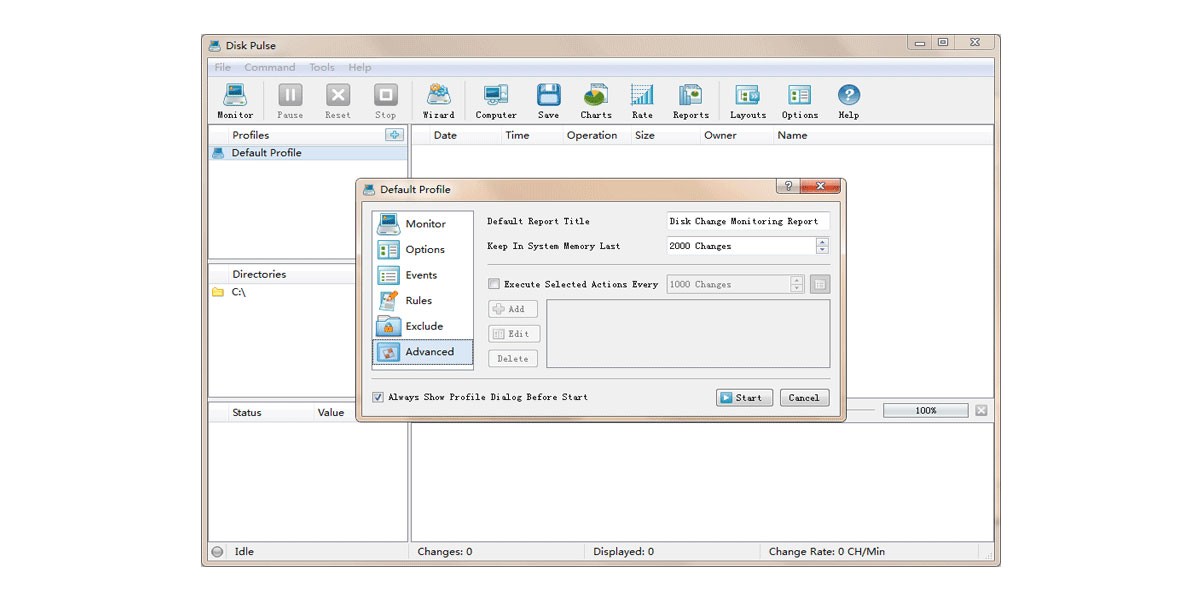
Task: Sort by the Owner column header
Action: tap(720, 136)
